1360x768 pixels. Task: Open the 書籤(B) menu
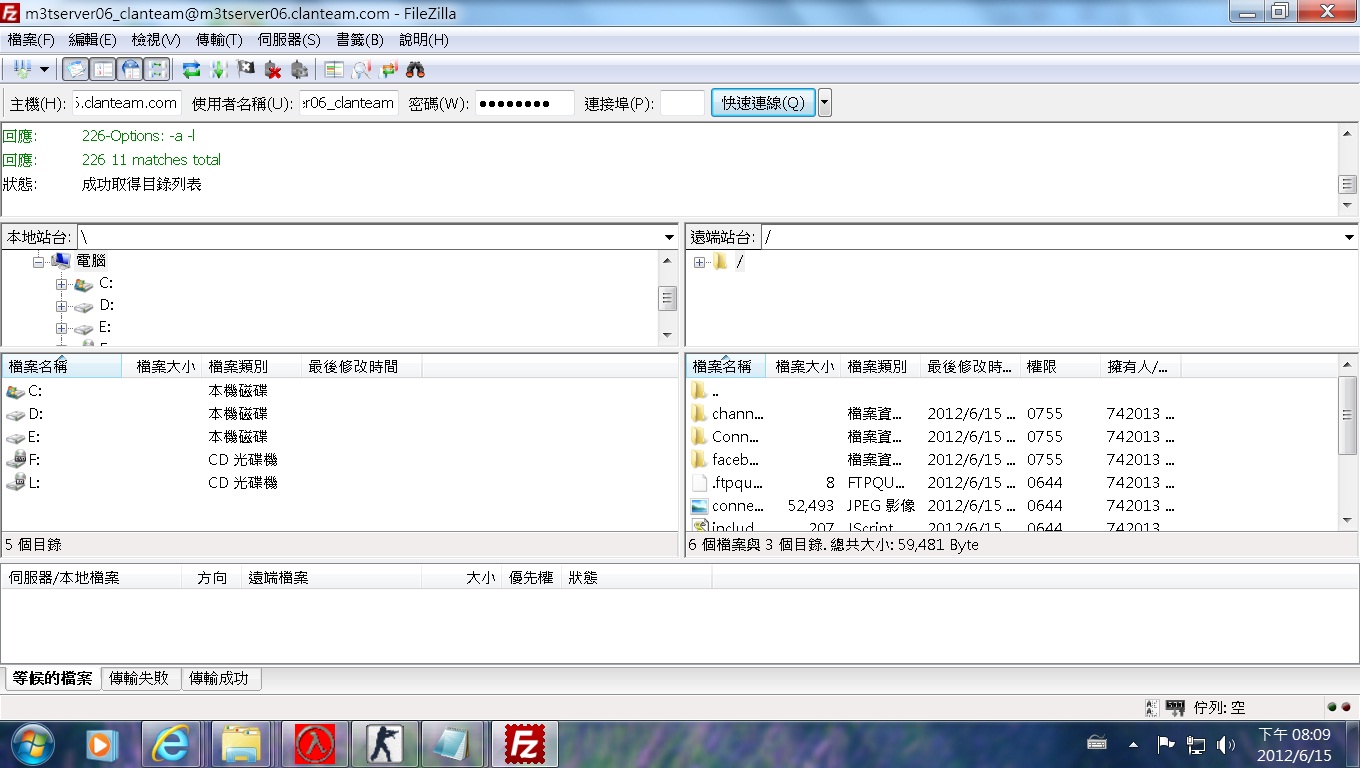pos(360,40)
